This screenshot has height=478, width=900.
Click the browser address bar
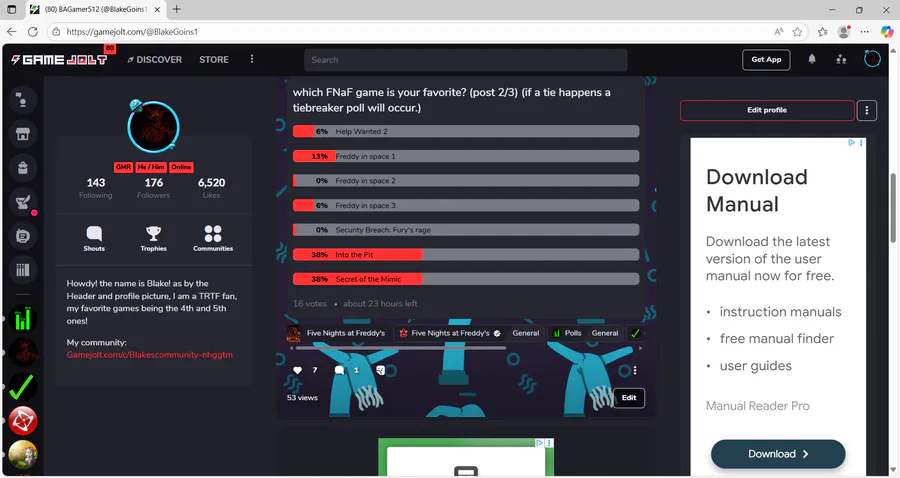[x=419, y=32]
